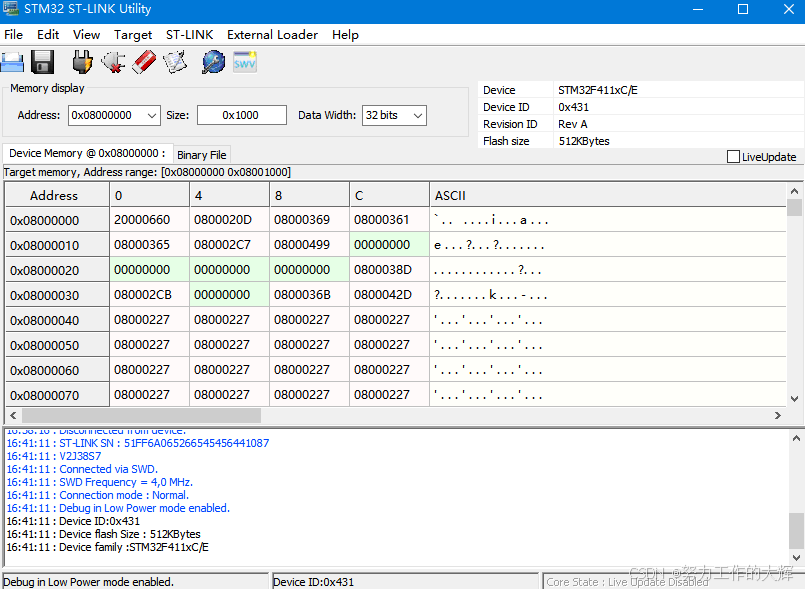Open the SWV viewer icon
Screen dimensions: 805x589
[x=244, y=62]
